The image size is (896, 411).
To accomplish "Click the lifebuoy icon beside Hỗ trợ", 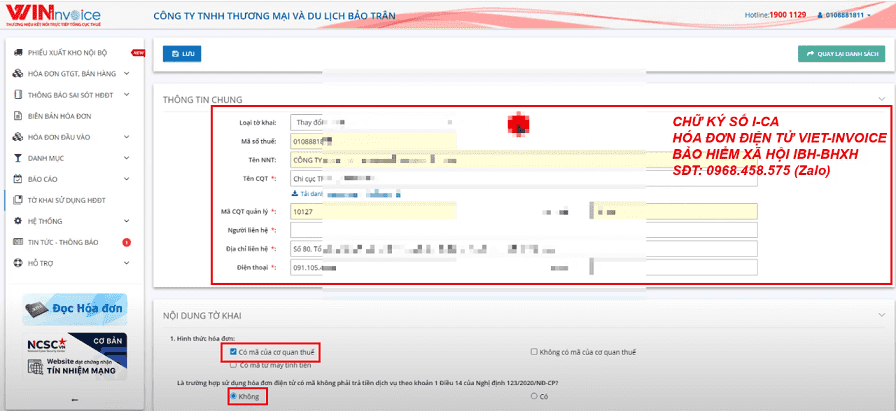I will [x=18, y=264].
